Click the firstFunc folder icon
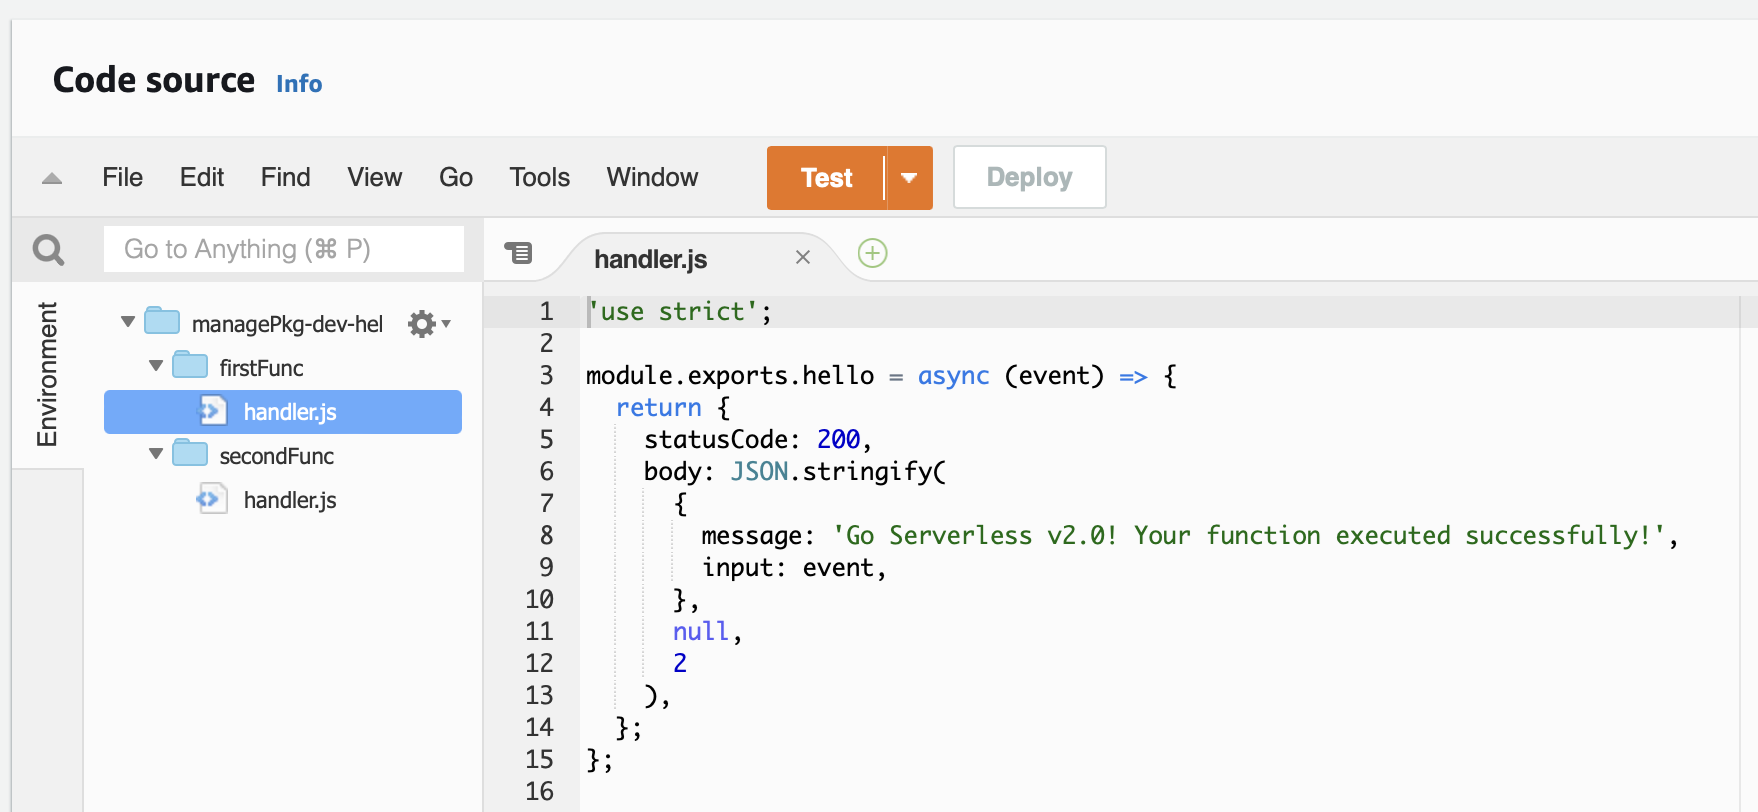The height and width of the screenshot is (812, 1758). coord(190,366)
